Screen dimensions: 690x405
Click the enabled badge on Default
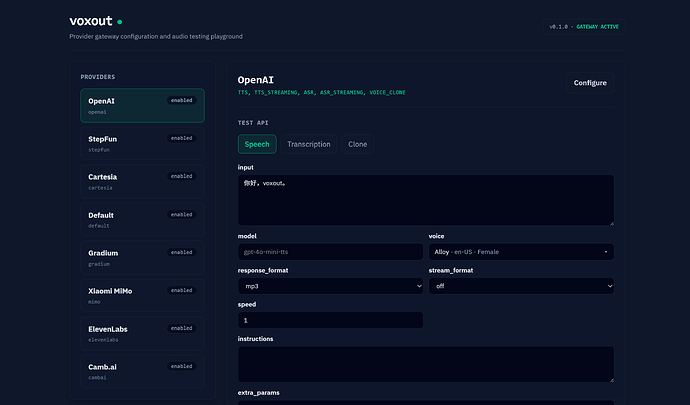(181, 214)
